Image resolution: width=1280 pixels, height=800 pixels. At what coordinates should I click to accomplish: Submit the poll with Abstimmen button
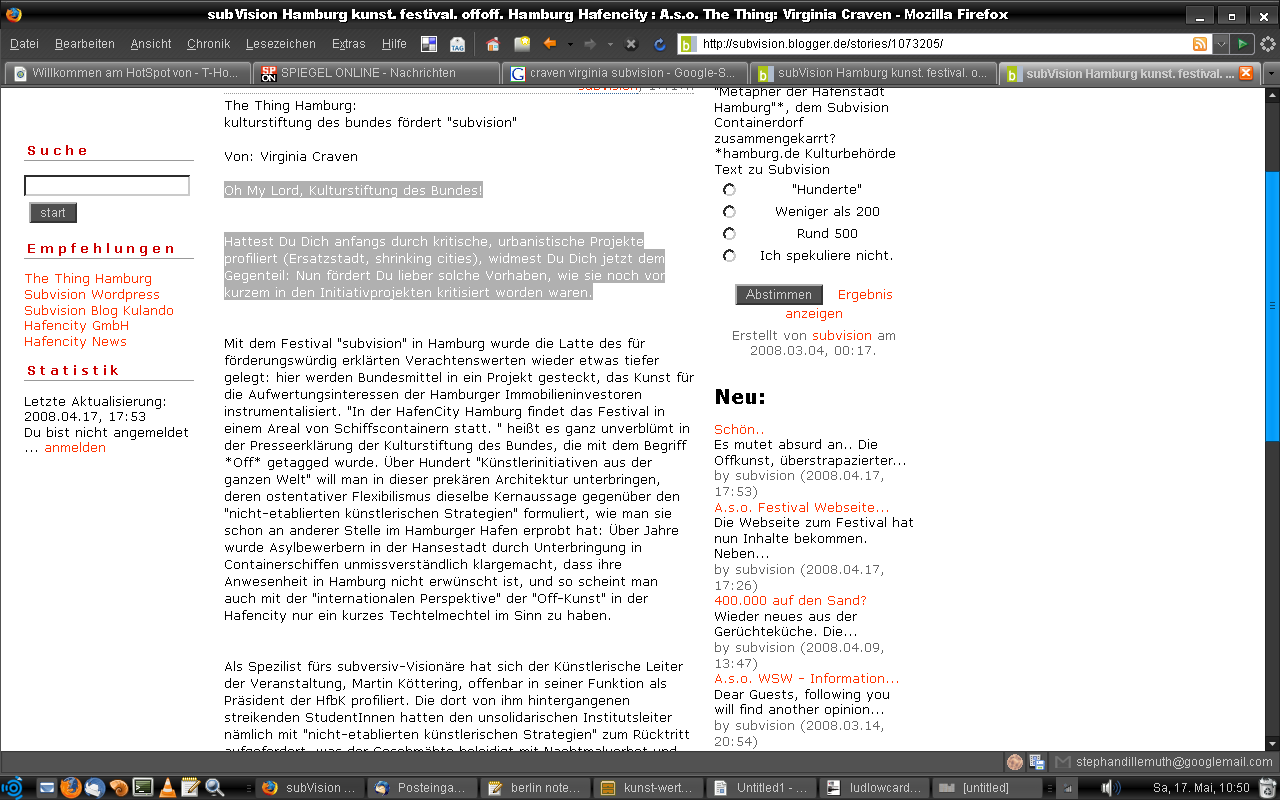[x=779, y=295]
